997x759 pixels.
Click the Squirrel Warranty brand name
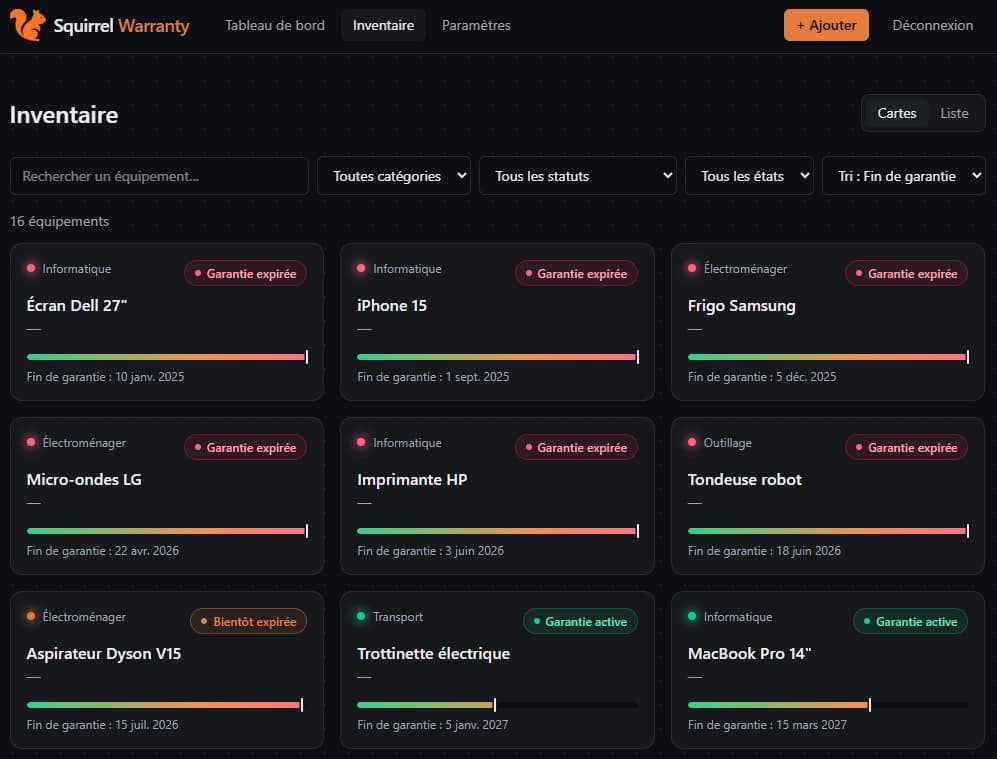tap(121, 26)
